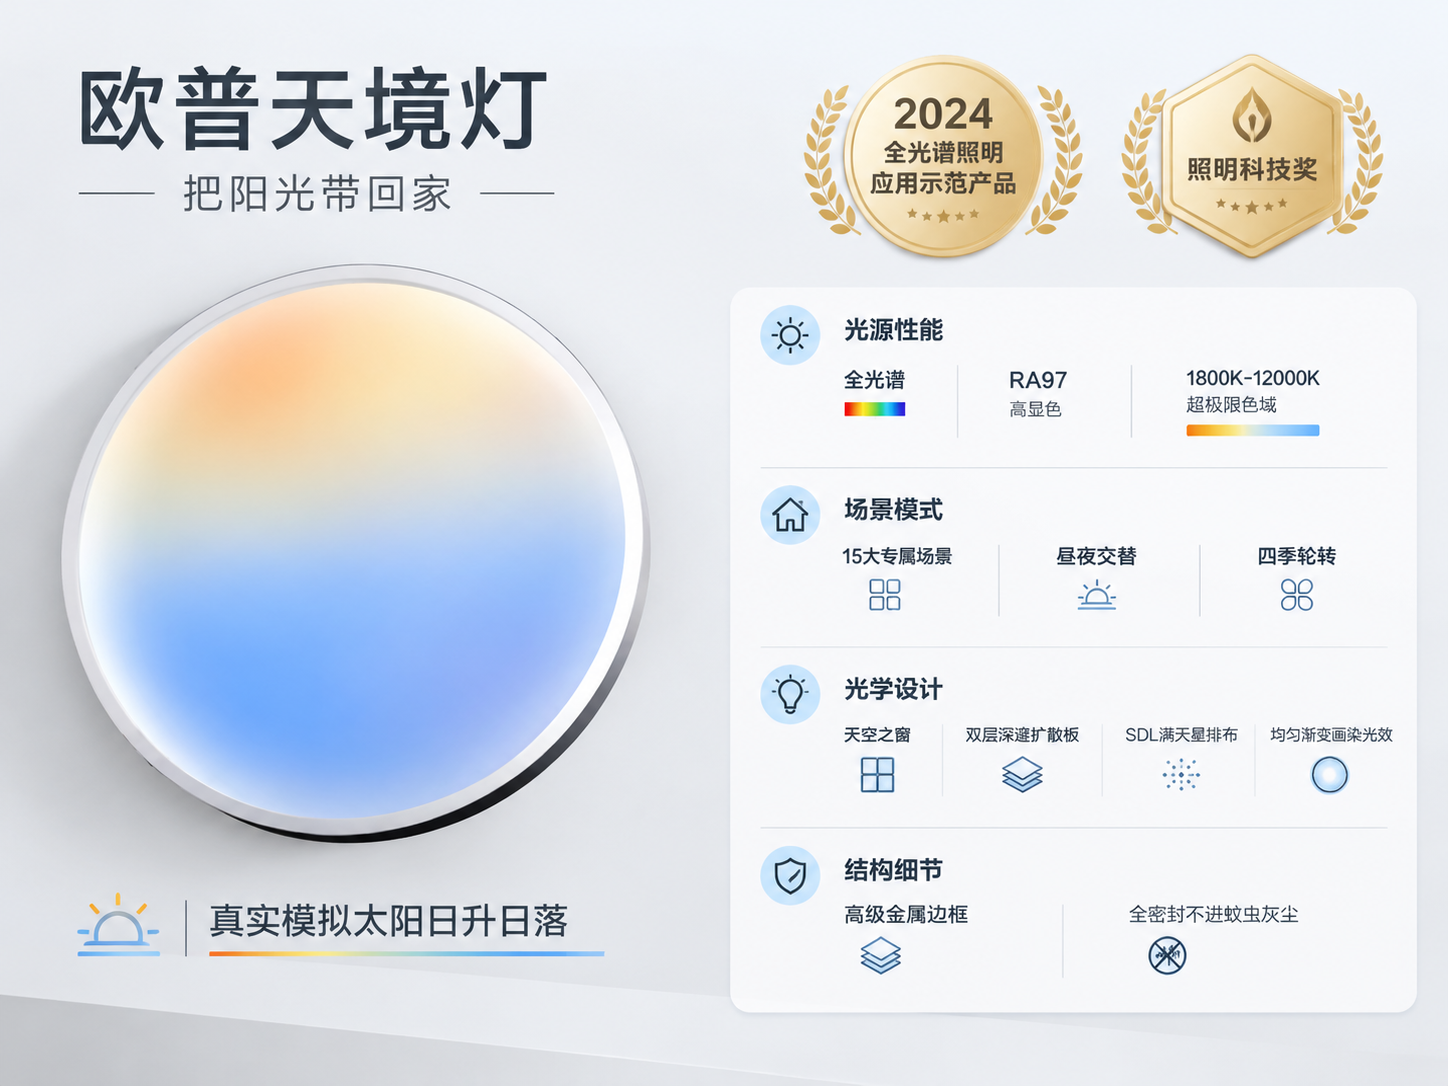This screenshot has width=1448, height=1086.
Task: Click the 照明科技奖 hexagon award badge
Action: pyautogui.click(x=1252, y=157)
